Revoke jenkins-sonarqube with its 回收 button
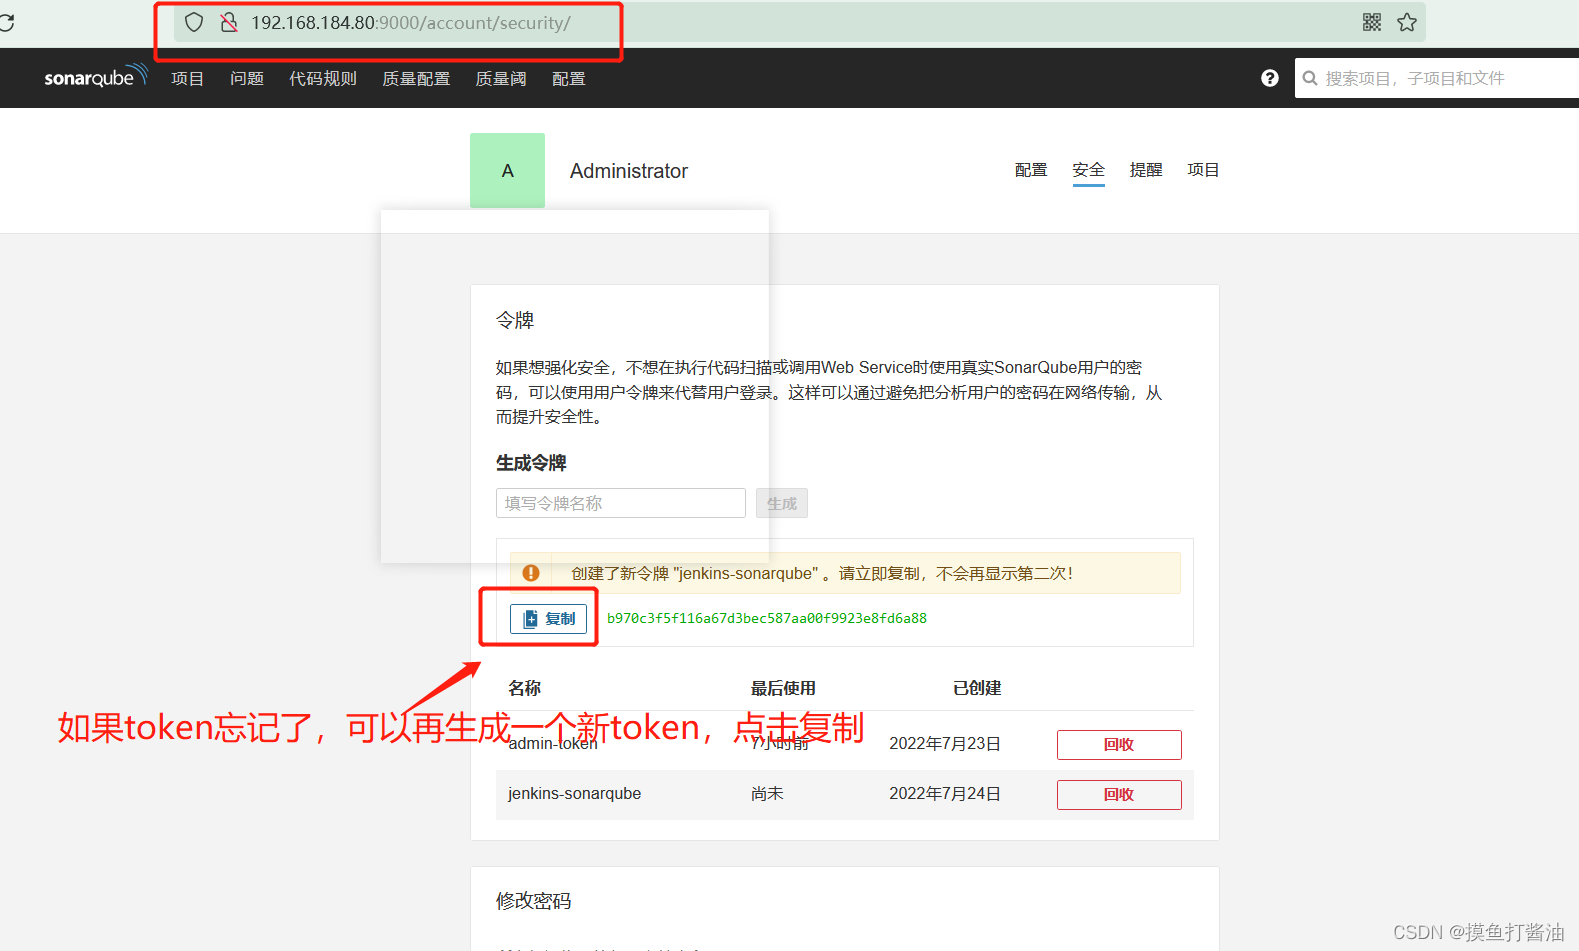The image size is (1579, 951). pos(1119,795)
